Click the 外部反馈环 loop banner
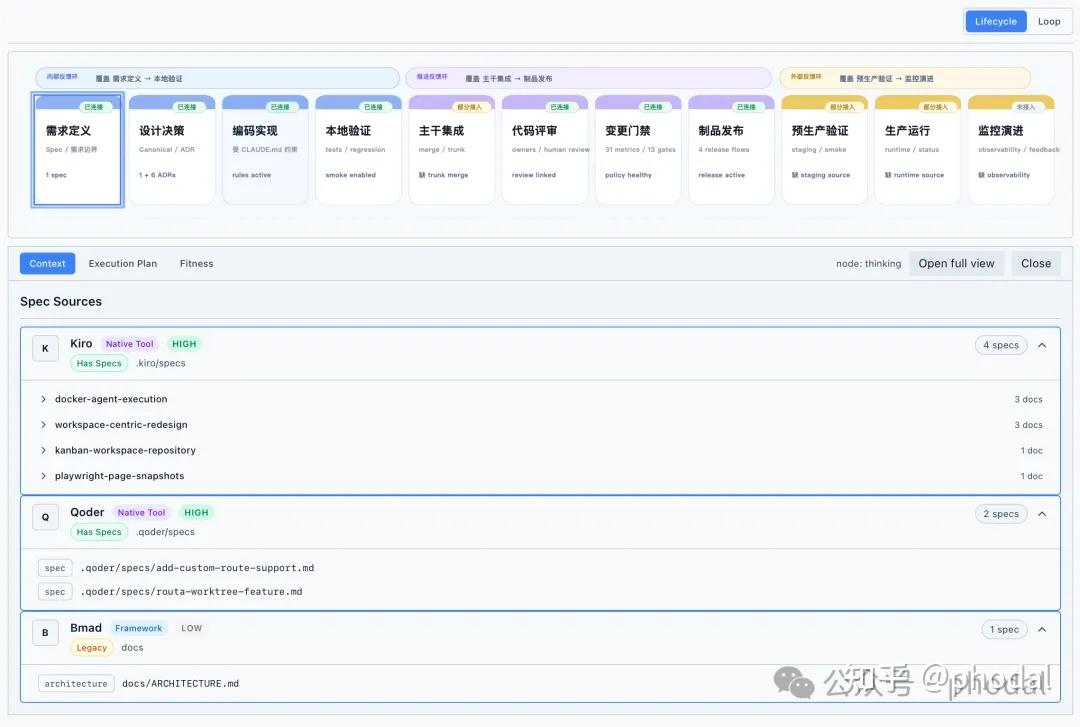 pyautogui.click(x=905, y=78)
